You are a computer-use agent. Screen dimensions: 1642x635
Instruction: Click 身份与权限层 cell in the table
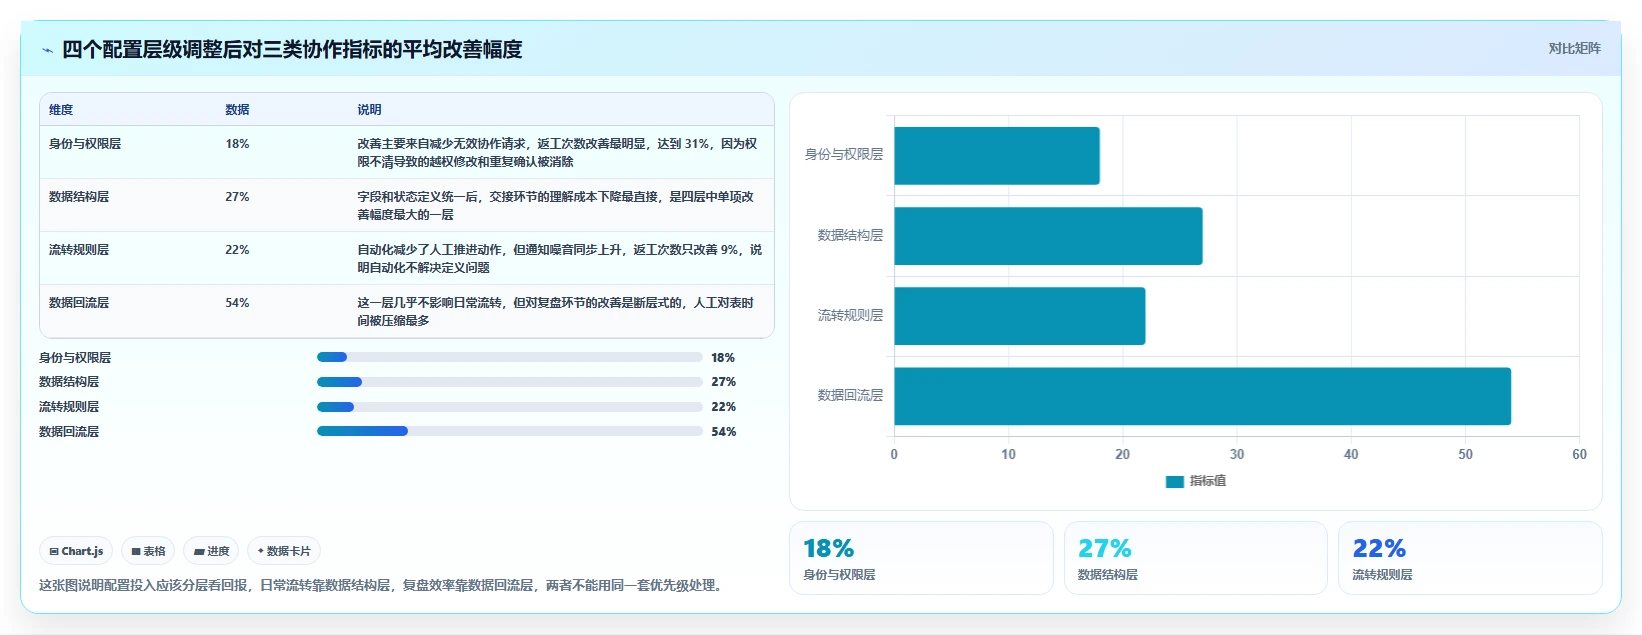coord(85,144)
